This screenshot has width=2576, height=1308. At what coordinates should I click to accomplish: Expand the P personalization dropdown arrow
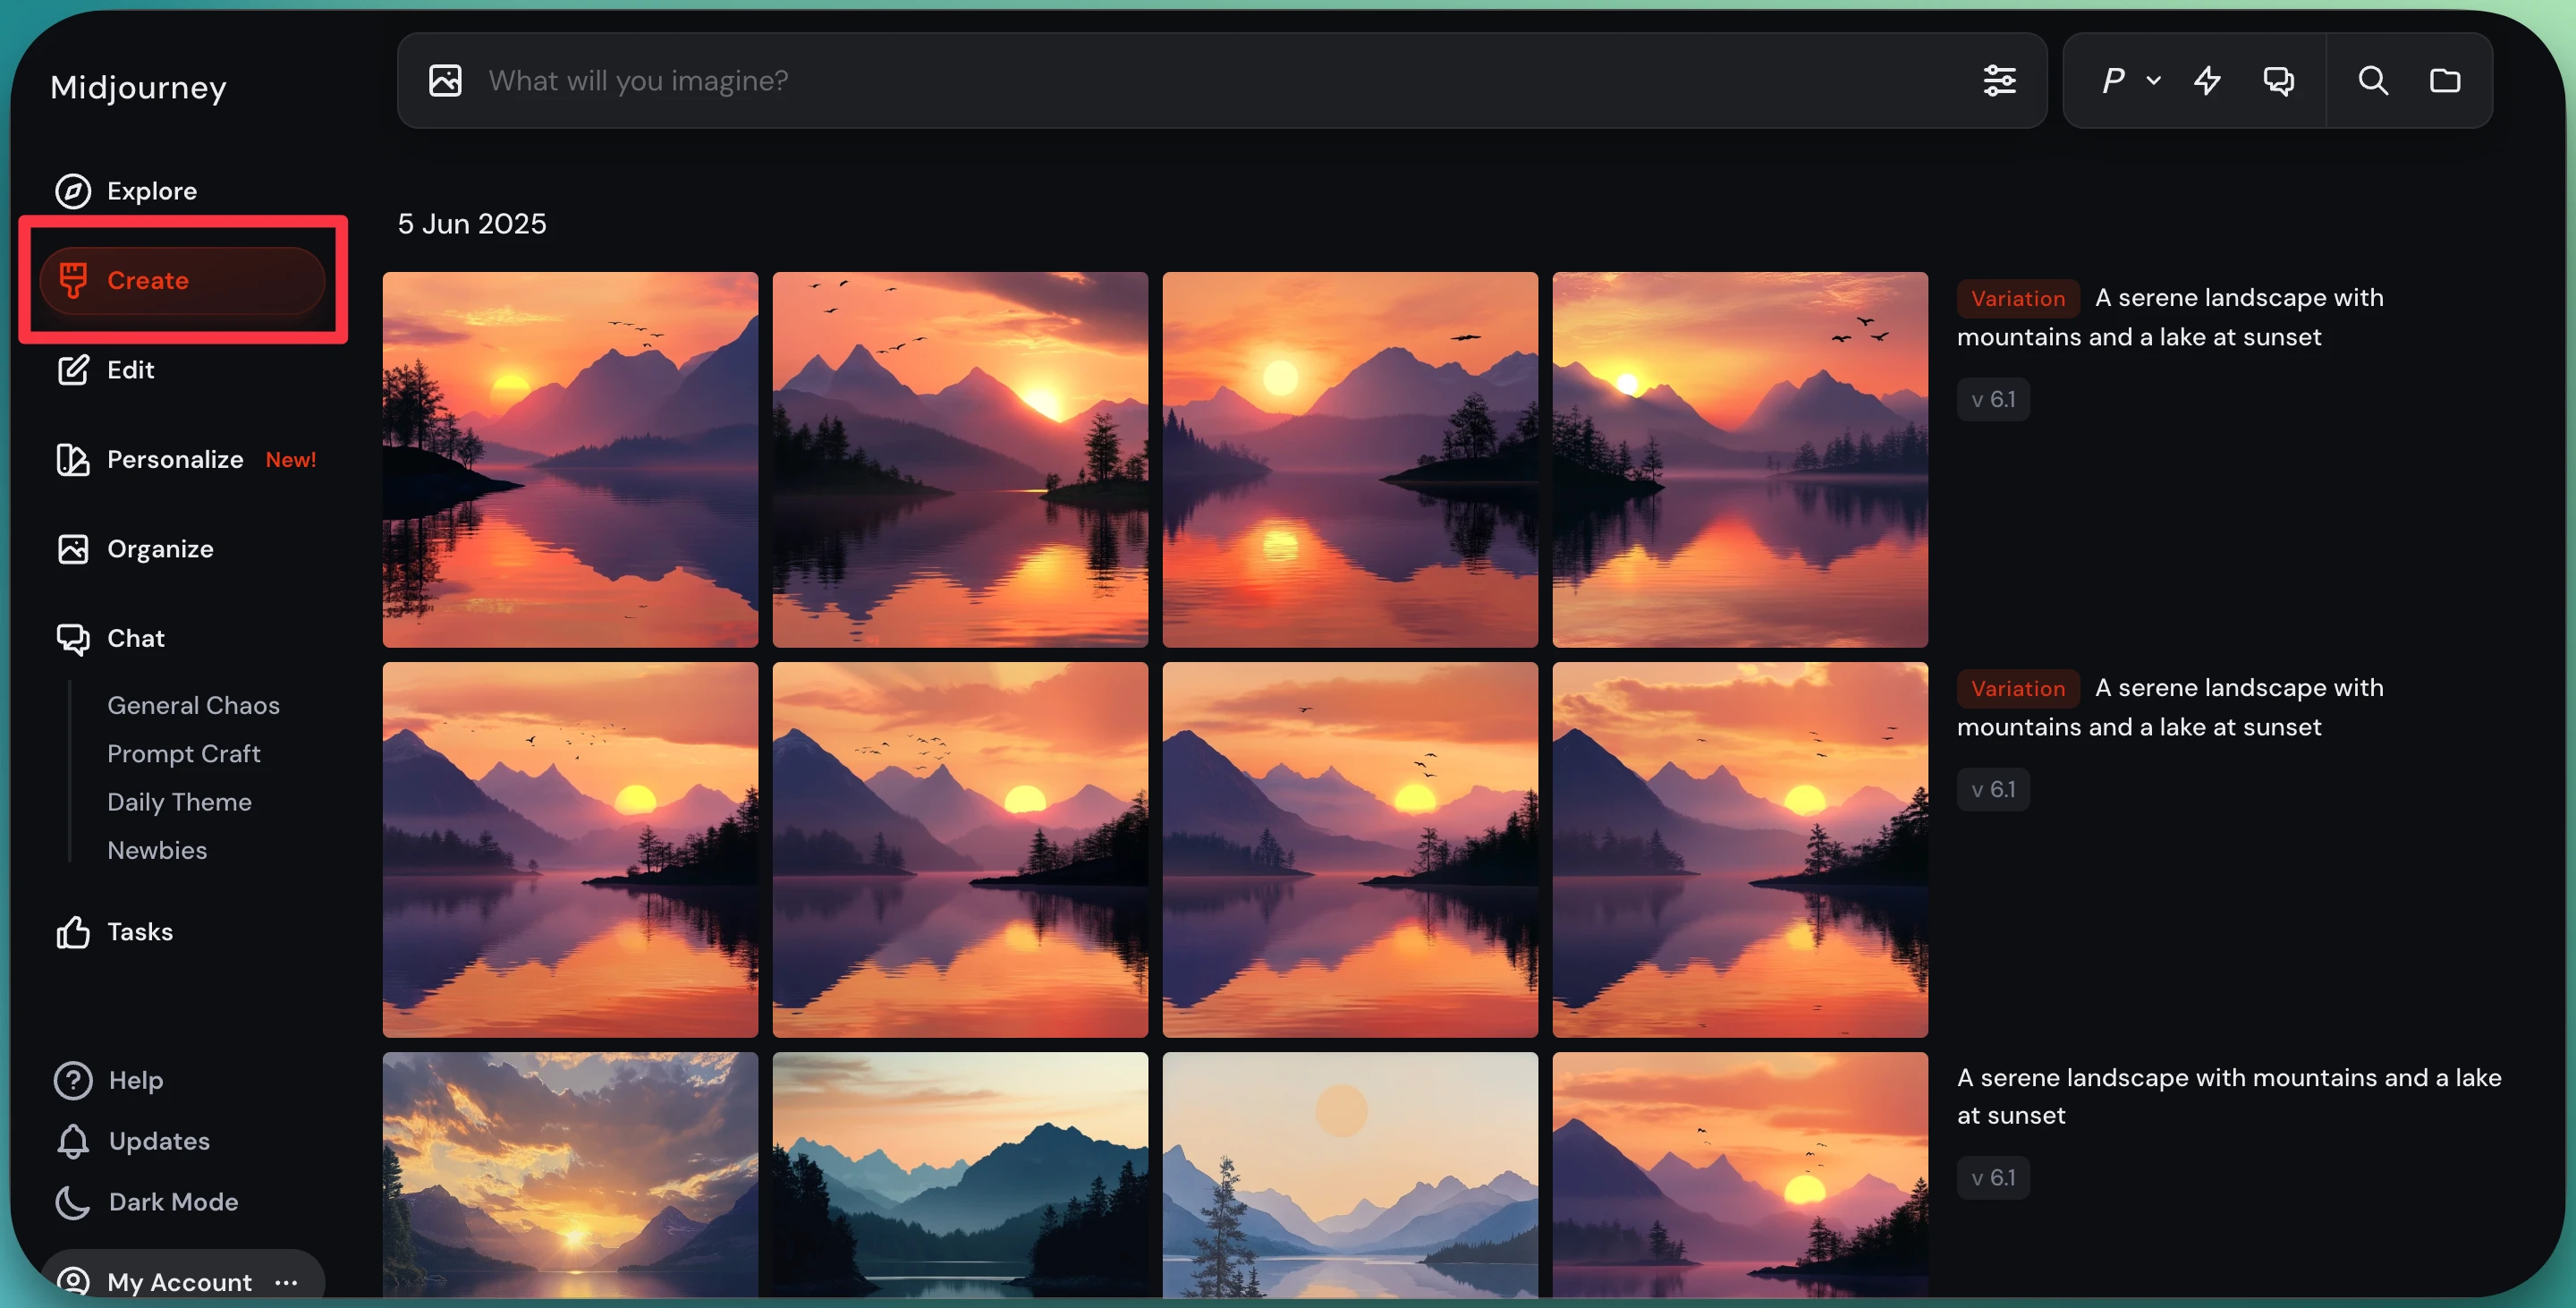[2153, 80]
